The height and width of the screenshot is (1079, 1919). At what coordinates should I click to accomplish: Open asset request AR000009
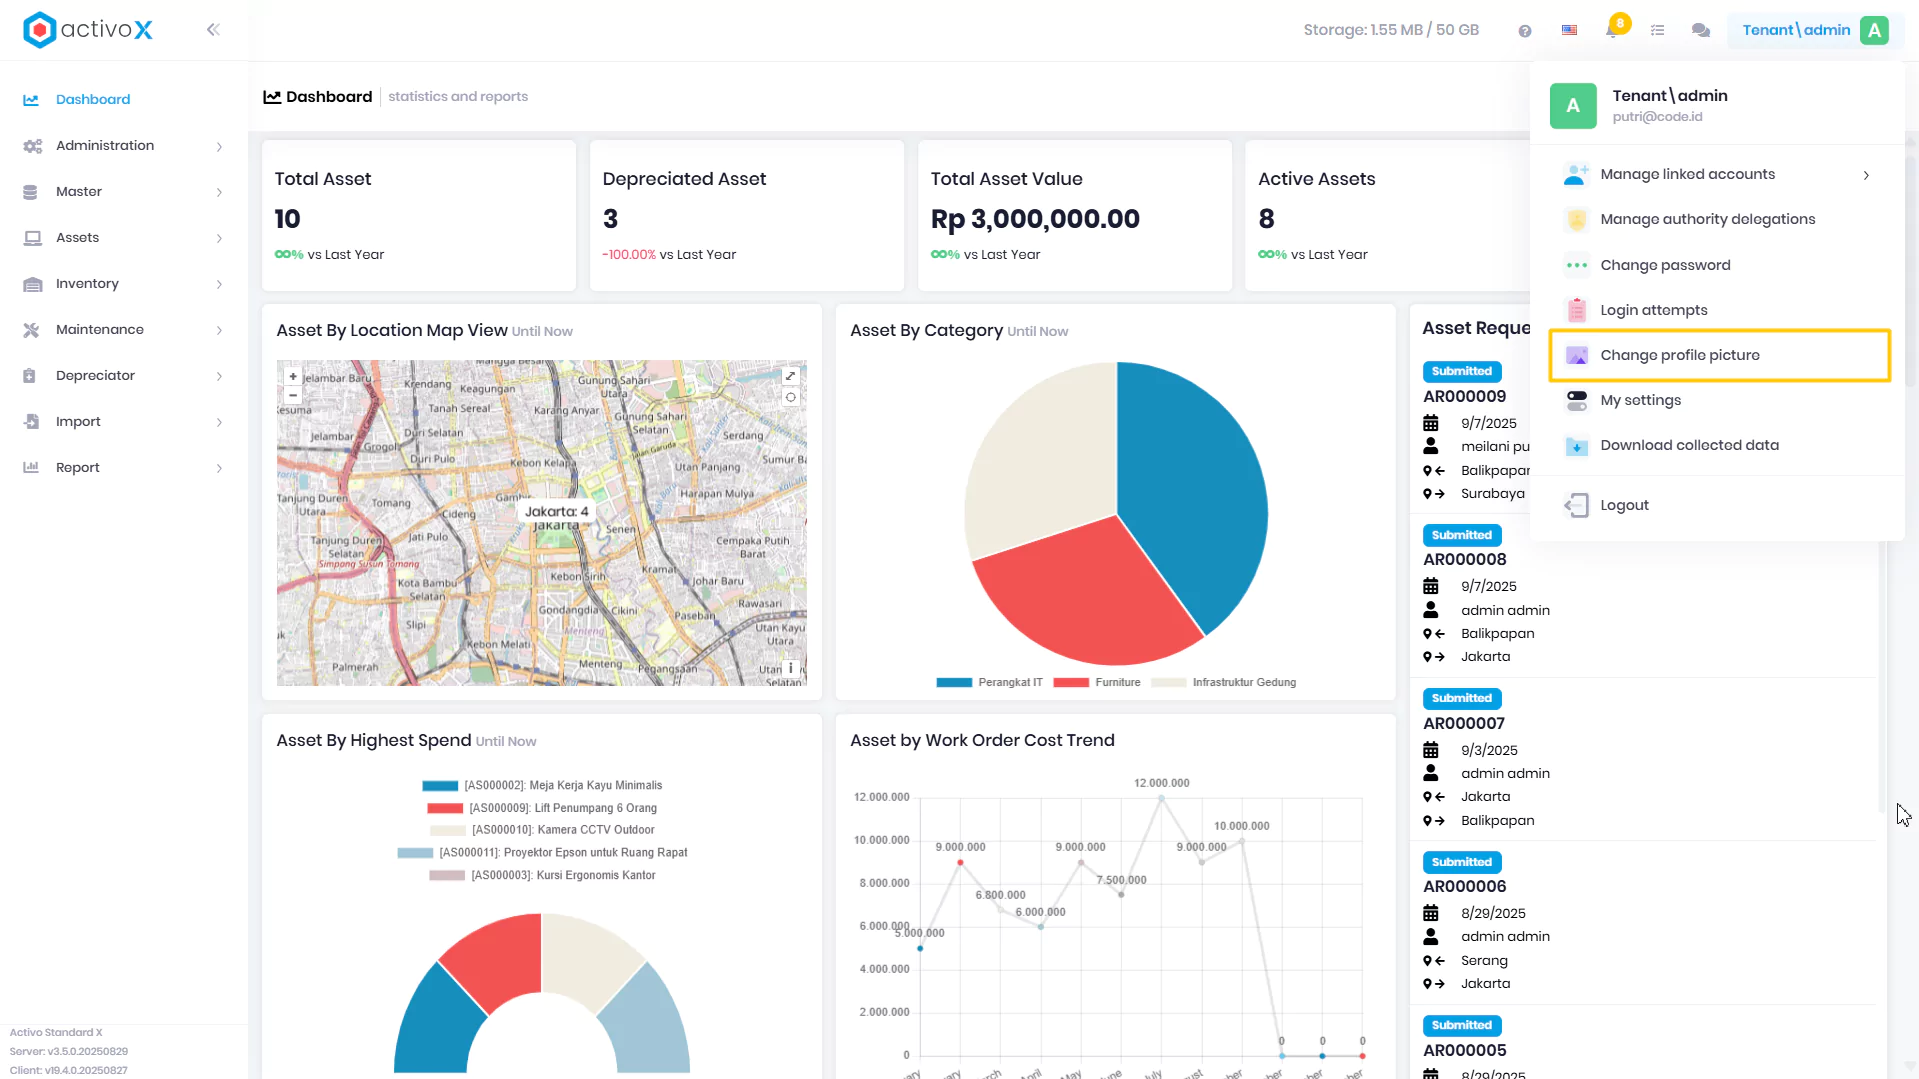1465,396
